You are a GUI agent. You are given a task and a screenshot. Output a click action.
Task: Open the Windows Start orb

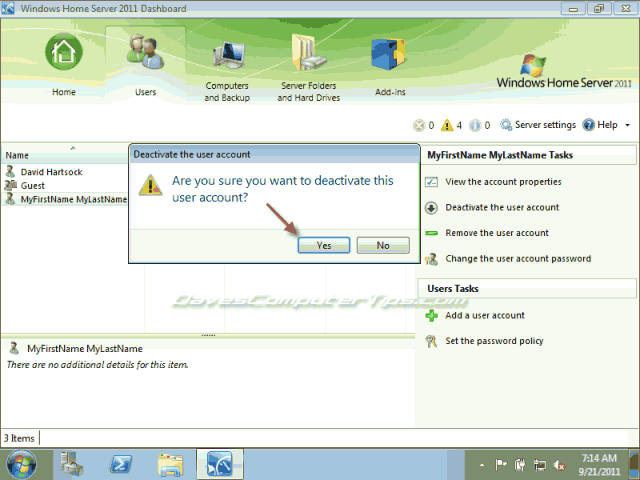(x=21, y=464)
